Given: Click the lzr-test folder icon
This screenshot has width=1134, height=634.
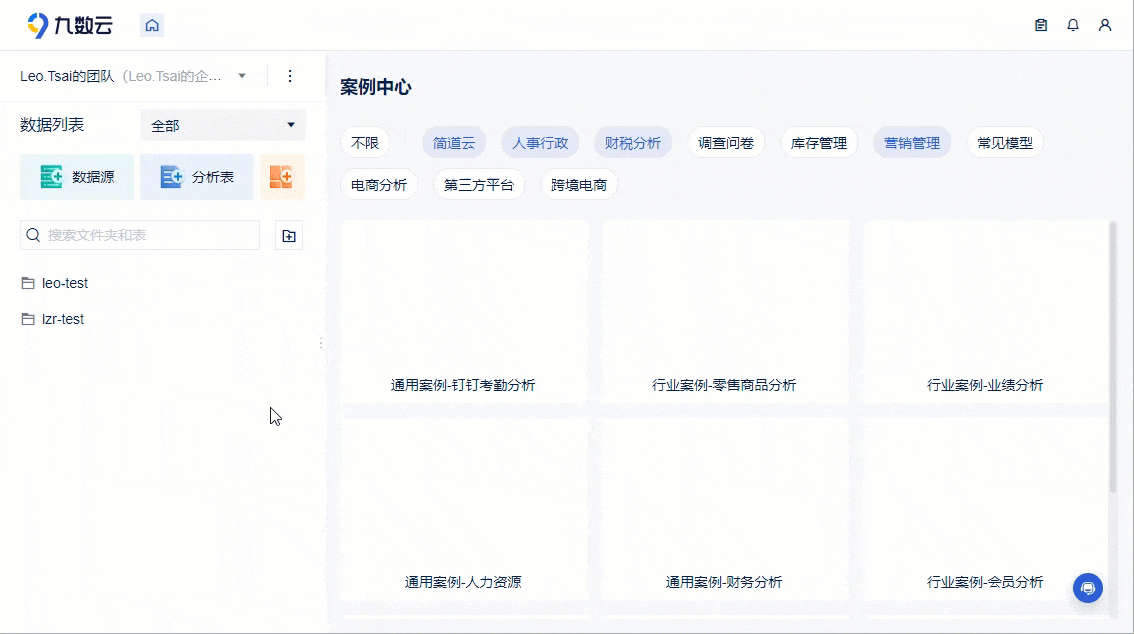Looking at the screenshot, I should click(x=28, y=320).
